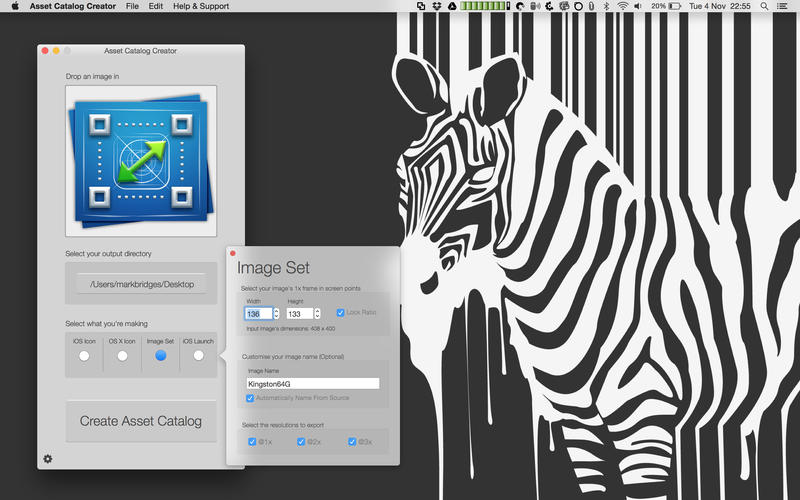Open the Edit menu
Viewport: 800px width, 500px height.
pos(156,6)
